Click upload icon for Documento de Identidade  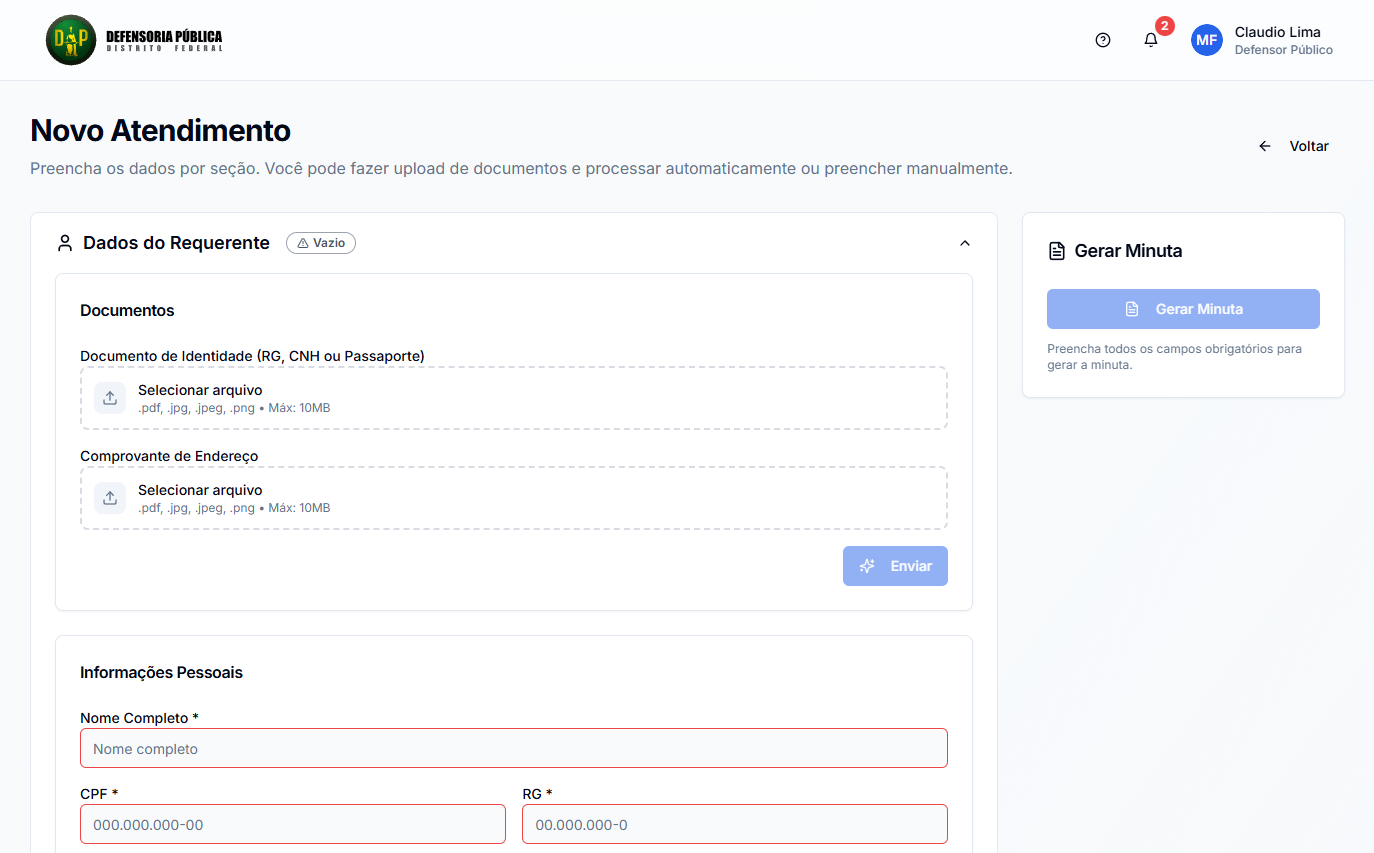[110, 398]
